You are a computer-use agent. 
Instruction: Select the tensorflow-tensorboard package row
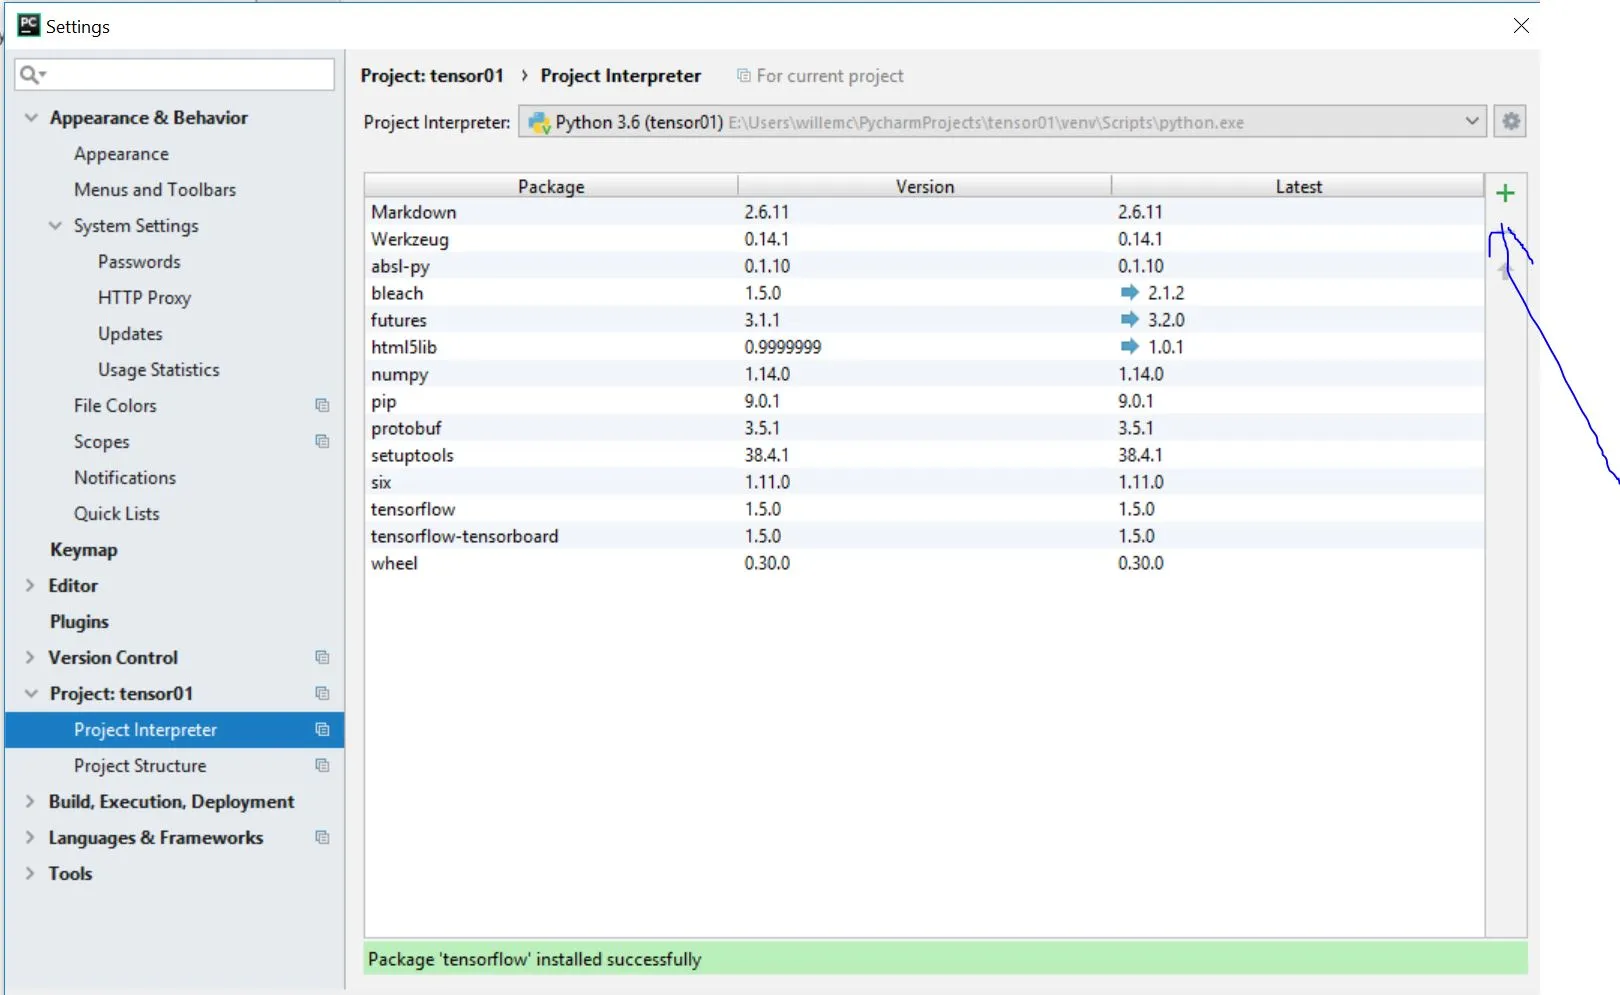(924, 536)
